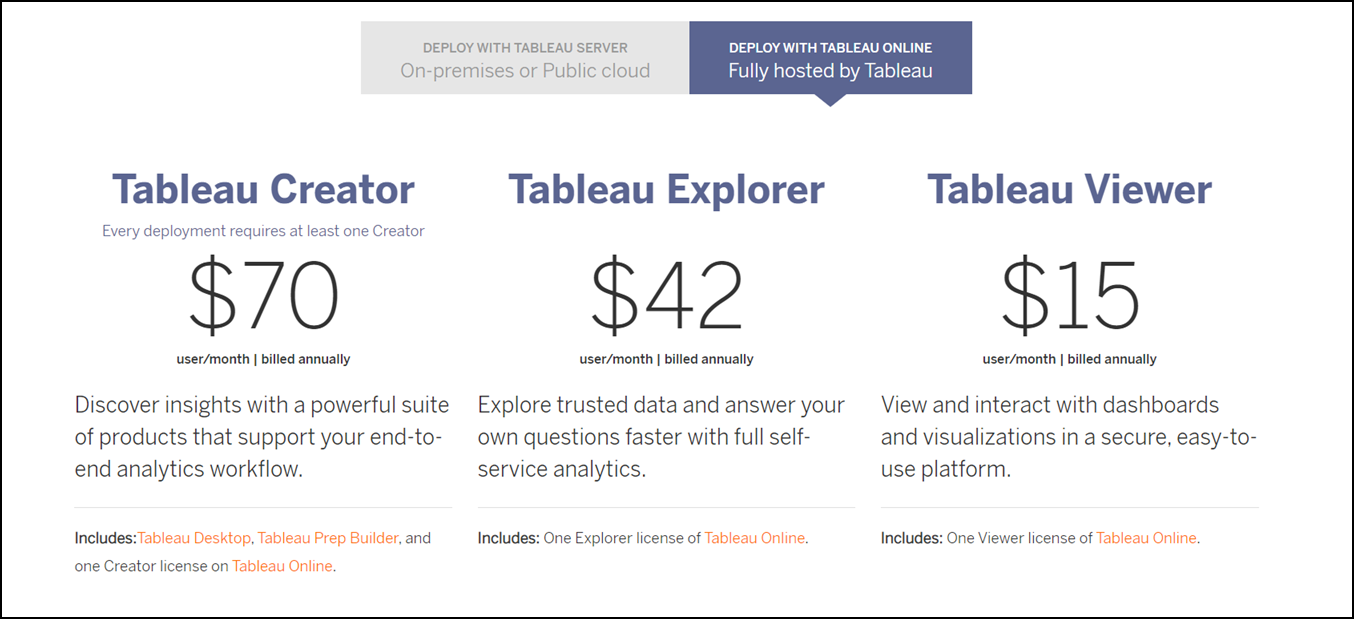Click billing terms text under $42
Image resolution: width=1354 pixels, height=619 pixels.
(666, 359)
